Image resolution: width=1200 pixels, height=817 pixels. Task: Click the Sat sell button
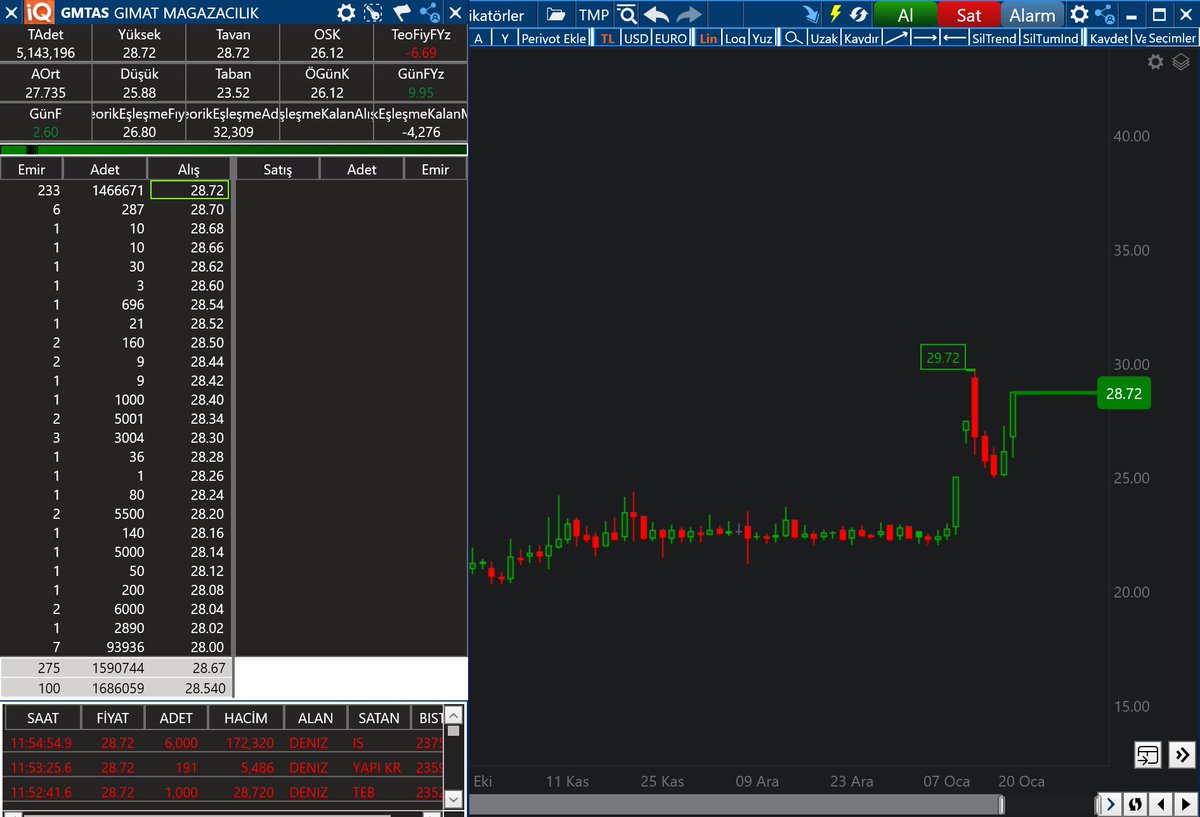tap(969, 15)
